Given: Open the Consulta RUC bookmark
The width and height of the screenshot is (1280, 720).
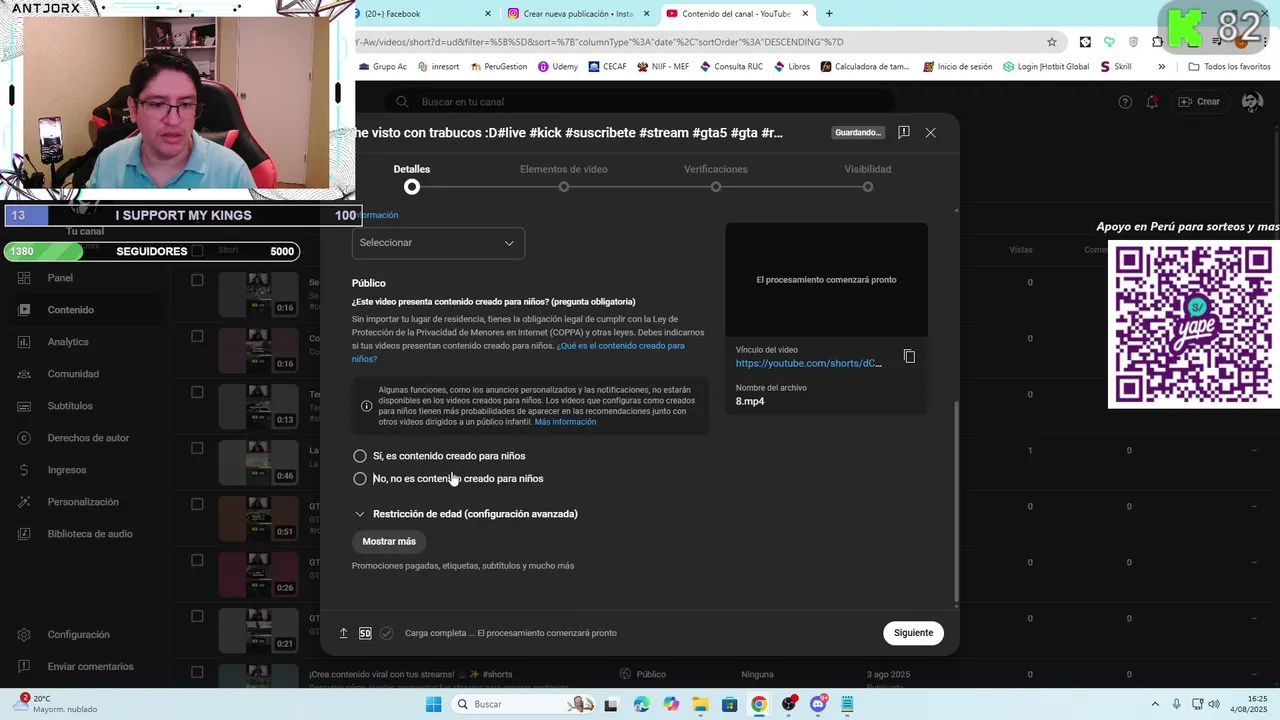Looking at the screenshot, I should click(731, 67).
